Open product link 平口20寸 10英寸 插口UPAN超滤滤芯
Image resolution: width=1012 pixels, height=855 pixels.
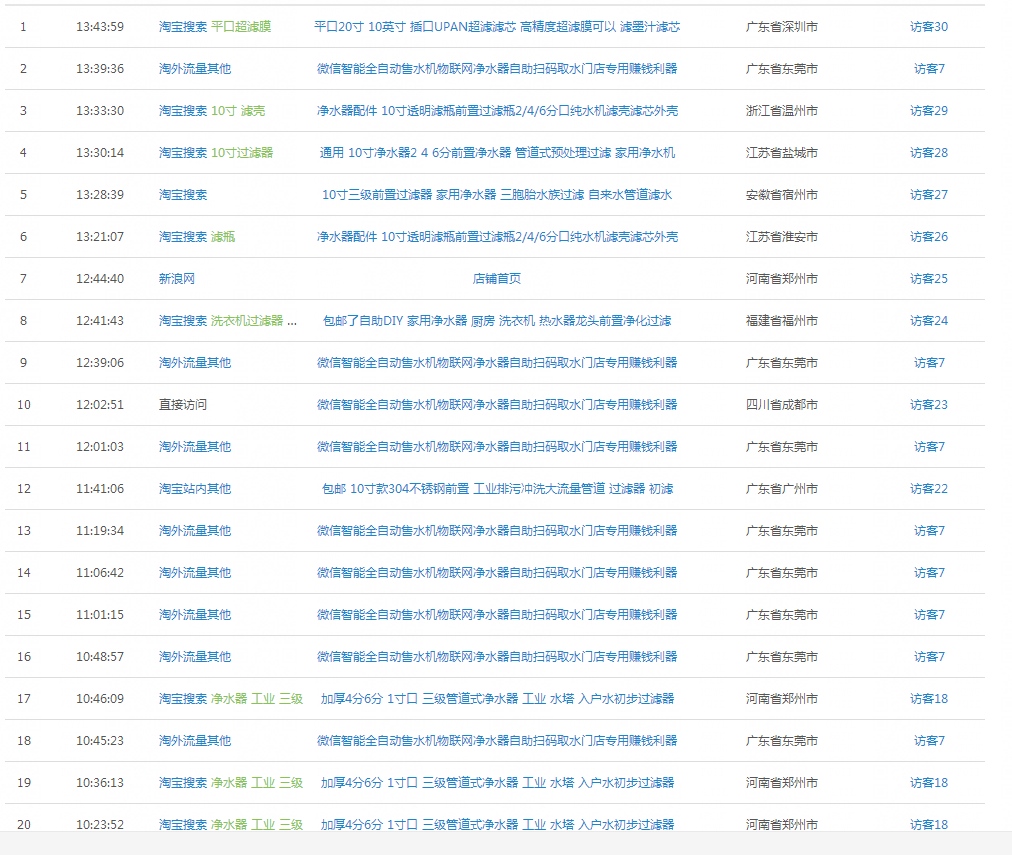(x=497, y=26)
